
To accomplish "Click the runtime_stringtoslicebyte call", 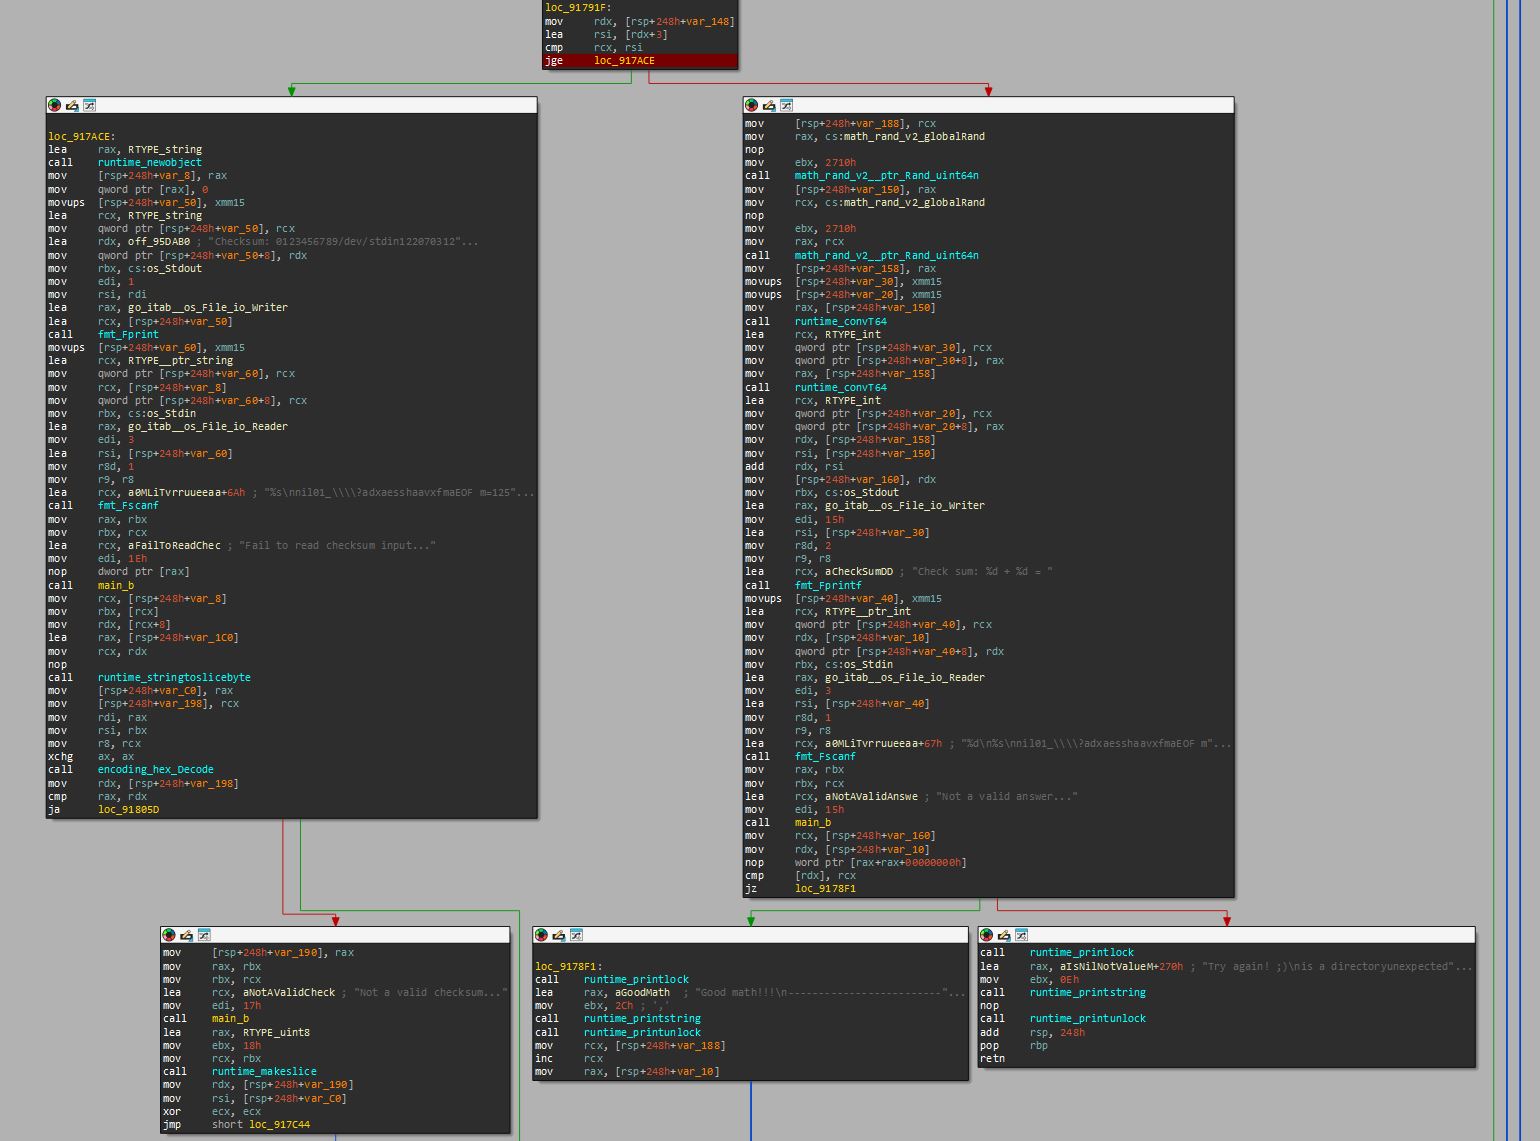I will [x=174, y=677].
